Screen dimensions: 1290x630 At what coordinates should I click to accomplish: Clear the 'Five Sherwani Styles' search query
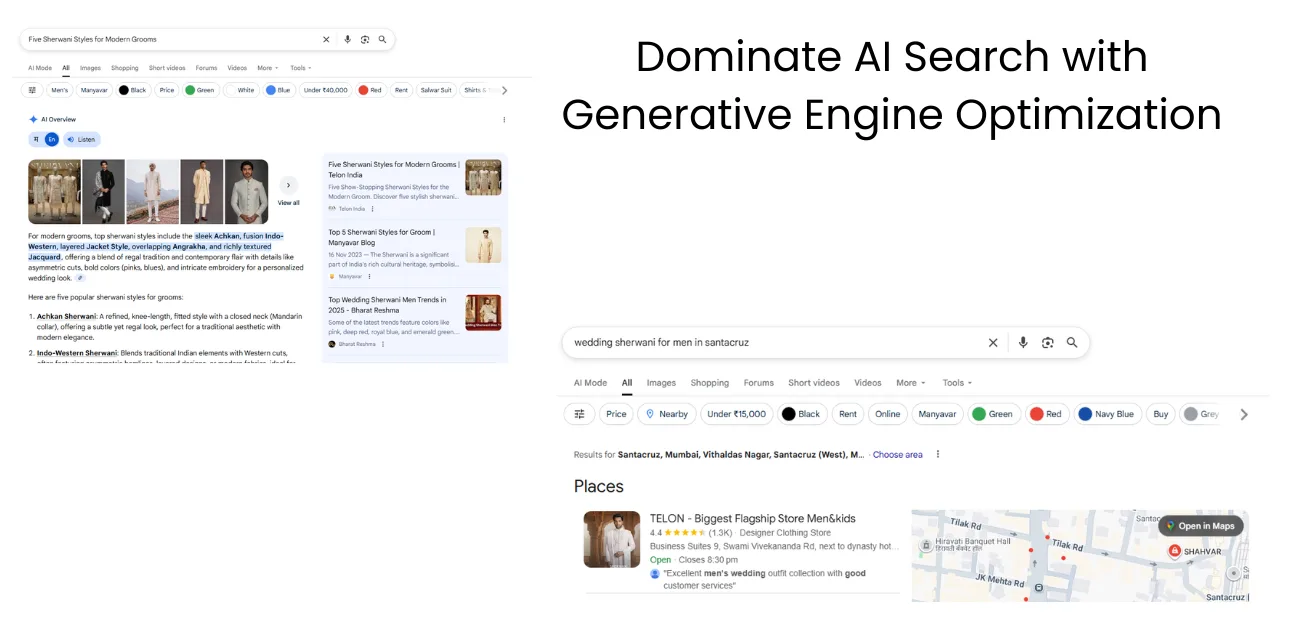(x=326, y=39)
